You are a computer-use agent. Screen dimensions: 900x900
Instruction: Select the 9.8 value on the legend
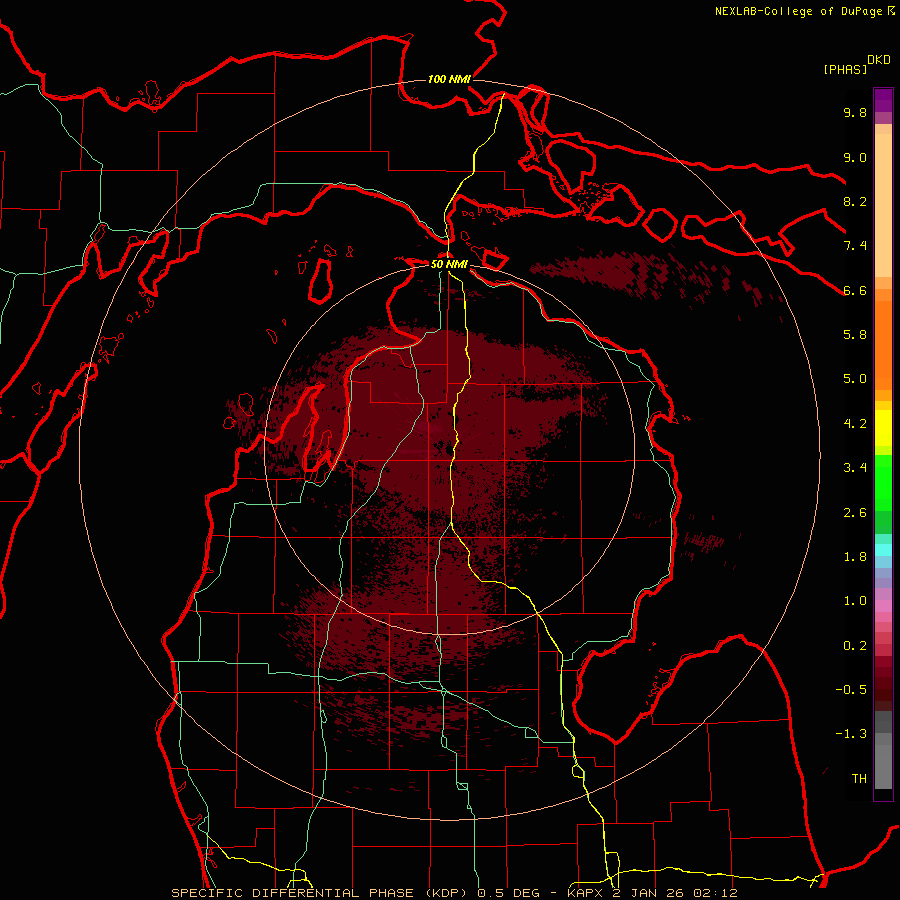coord(855,112)
